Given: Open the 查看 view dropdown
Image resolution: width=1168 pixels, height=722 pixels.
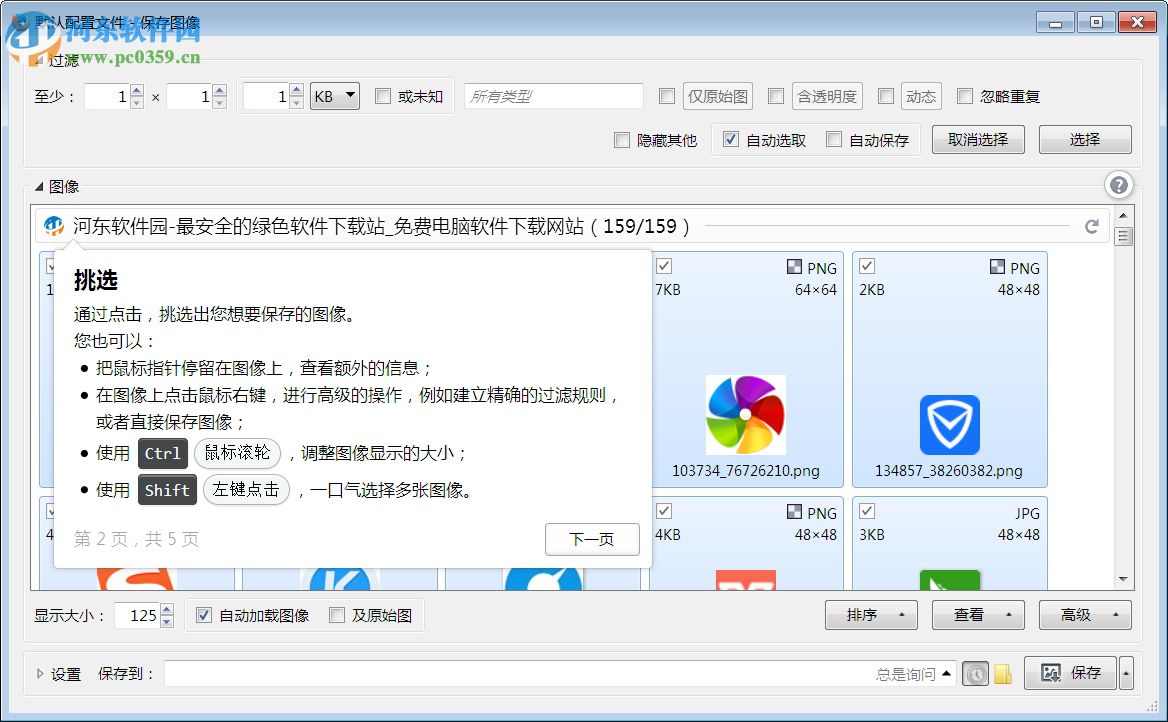Looking at the screenshot, I should (978, 614).
